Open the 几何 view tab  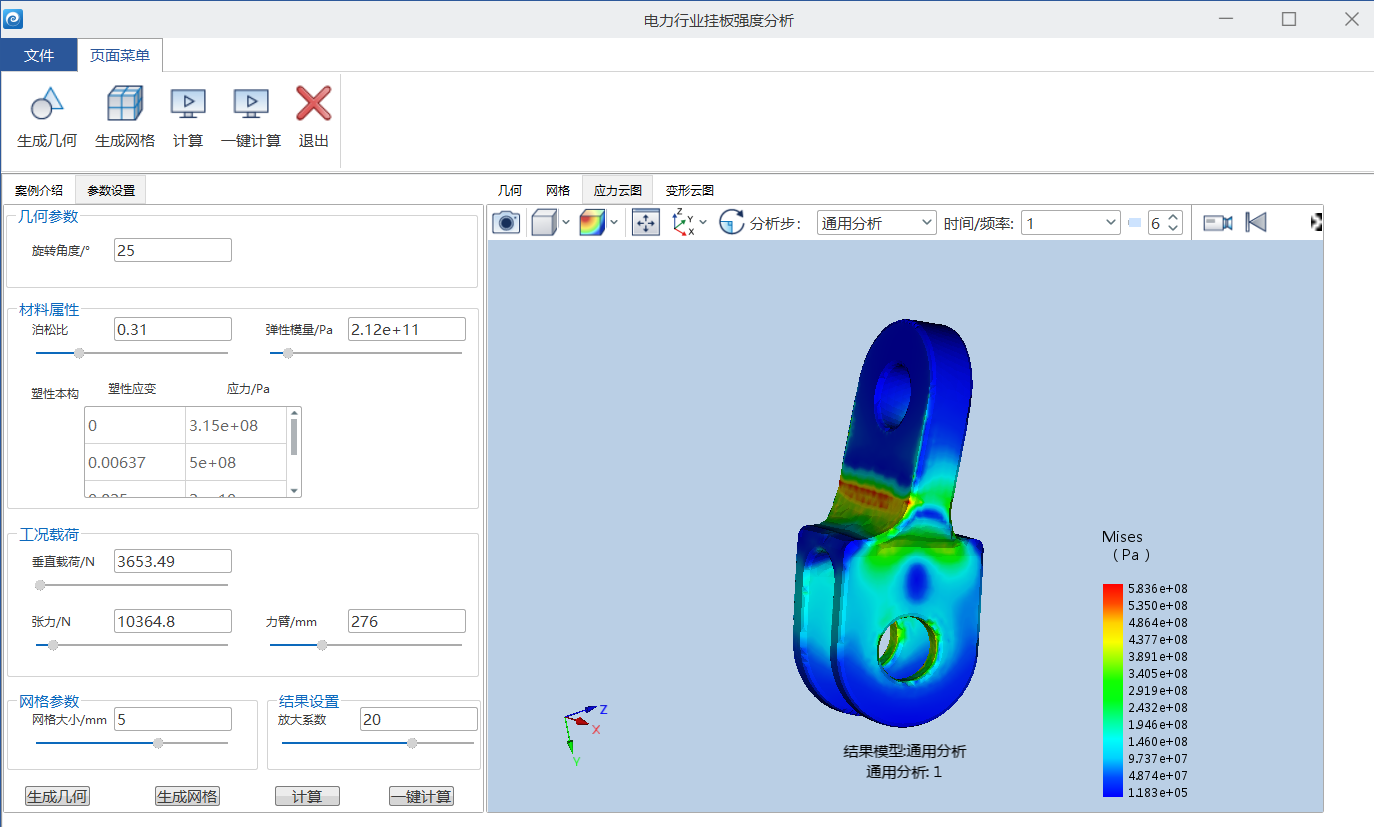510,190
